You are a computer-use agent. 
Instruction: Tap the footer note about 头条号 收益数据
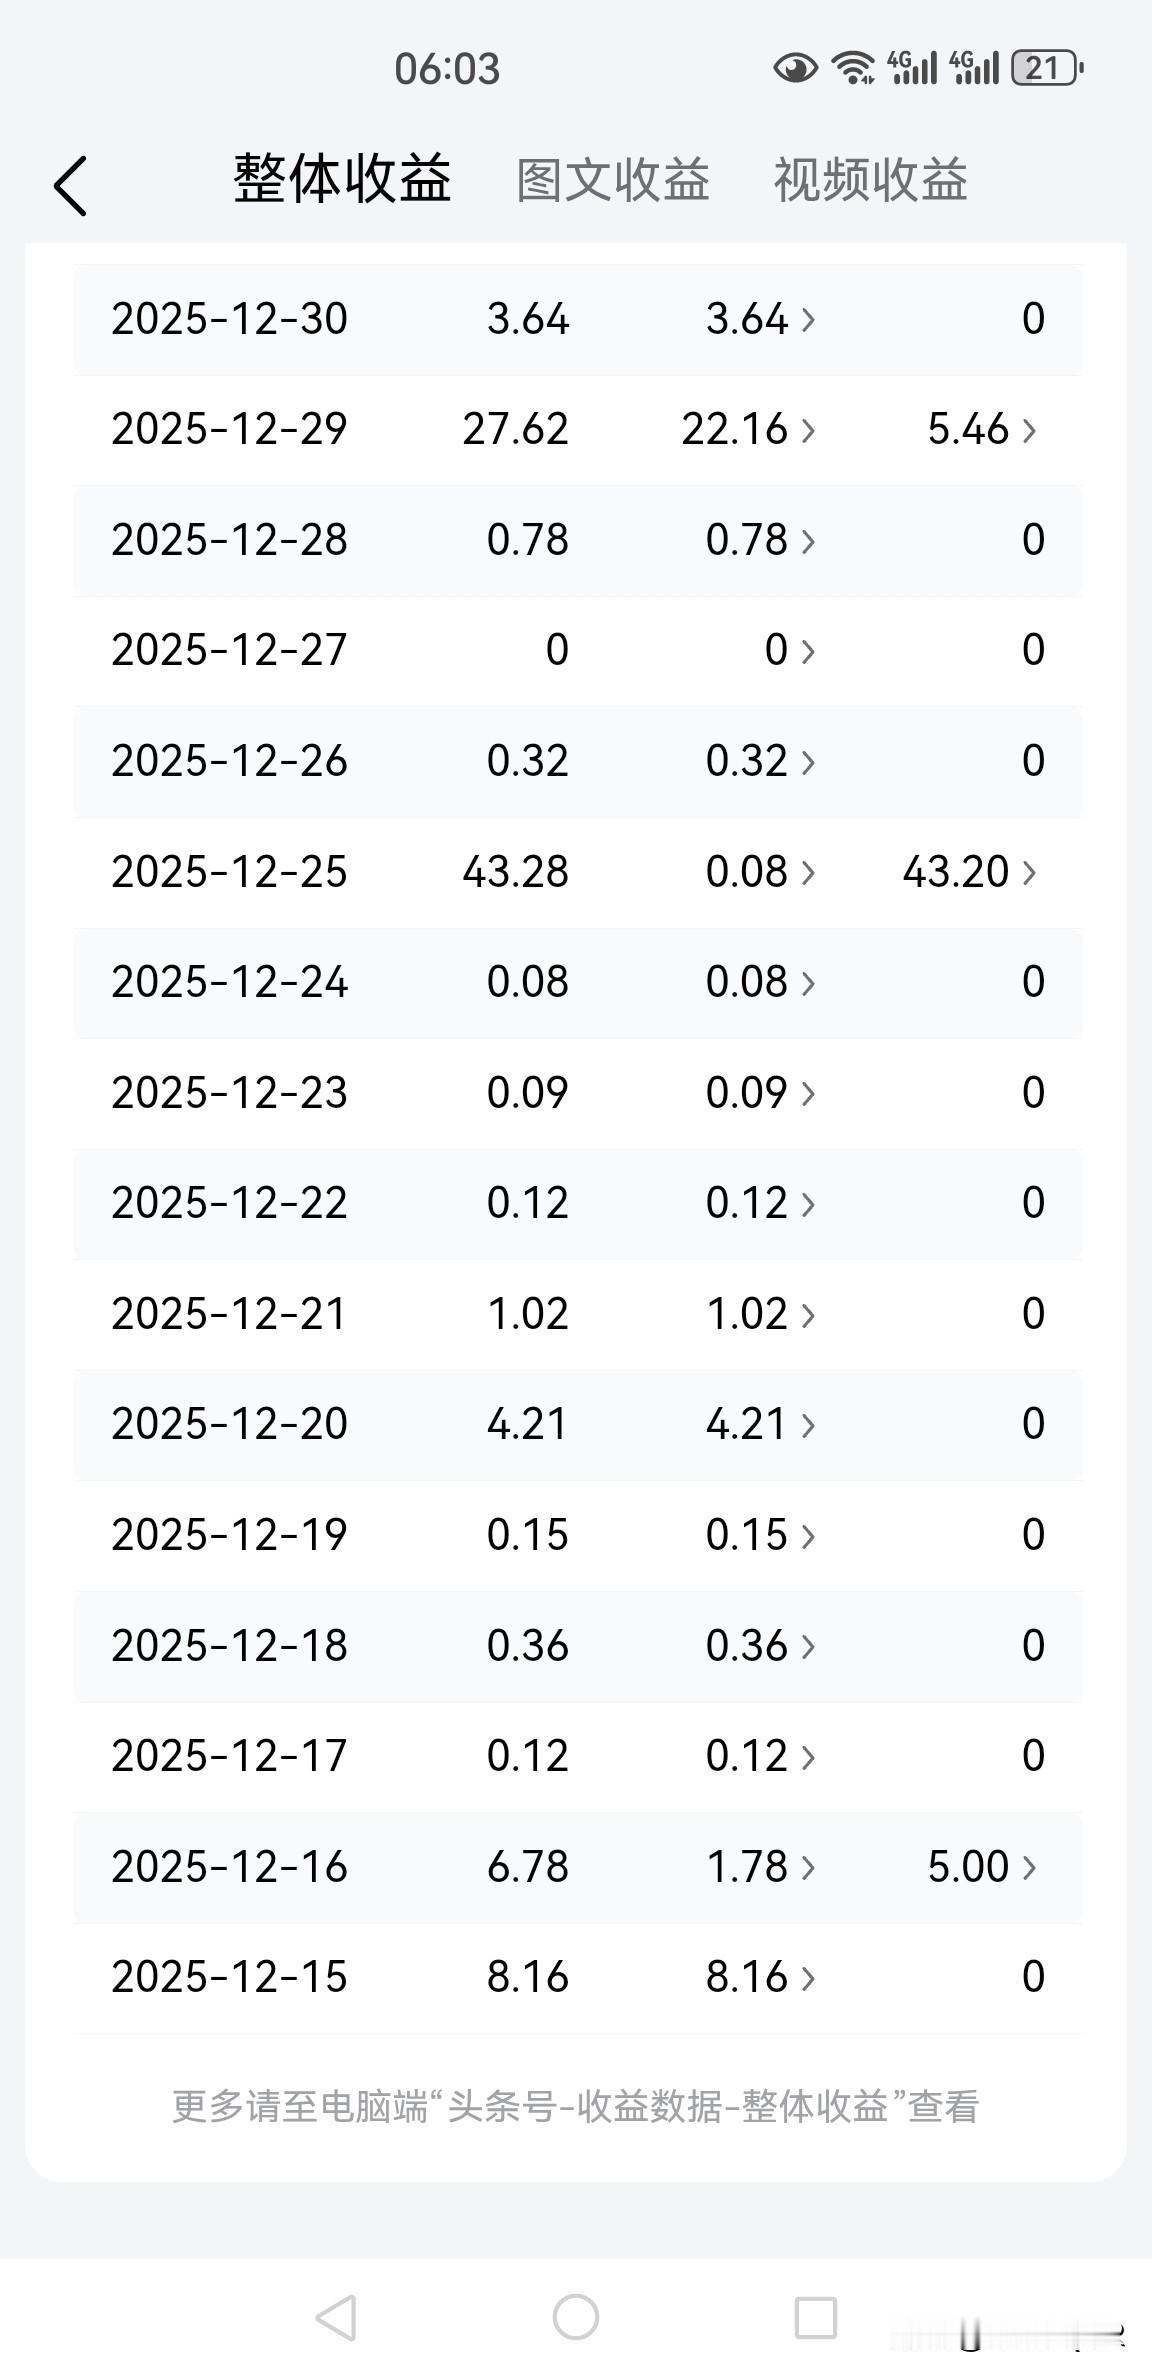coord(576,2106)
